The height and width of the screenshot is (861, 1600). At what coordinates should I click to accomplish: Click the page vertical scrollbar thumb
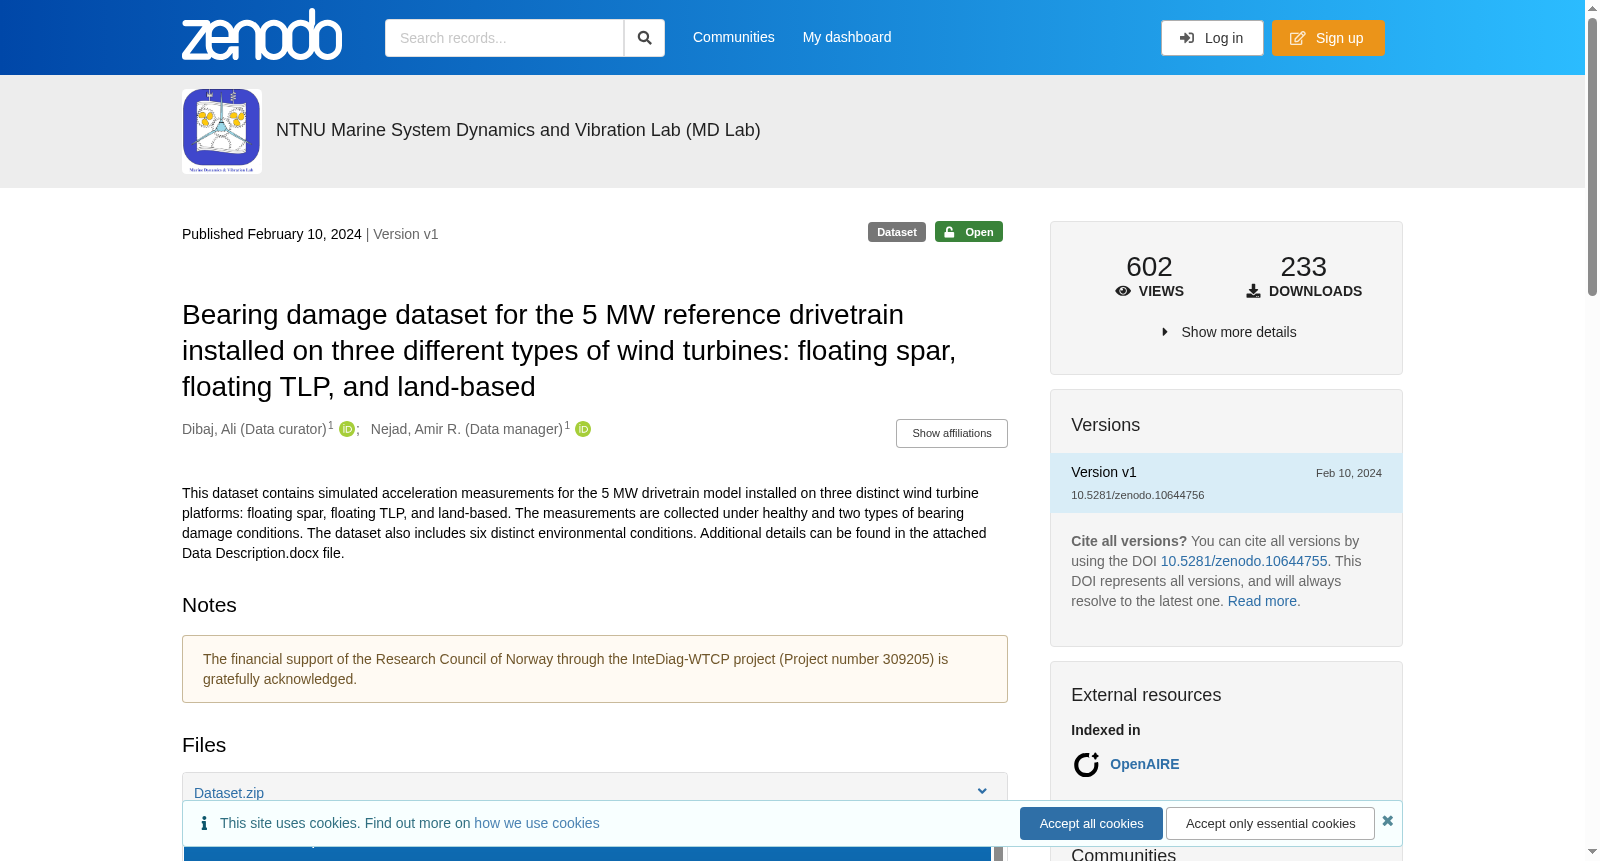tap(1592, 157)
